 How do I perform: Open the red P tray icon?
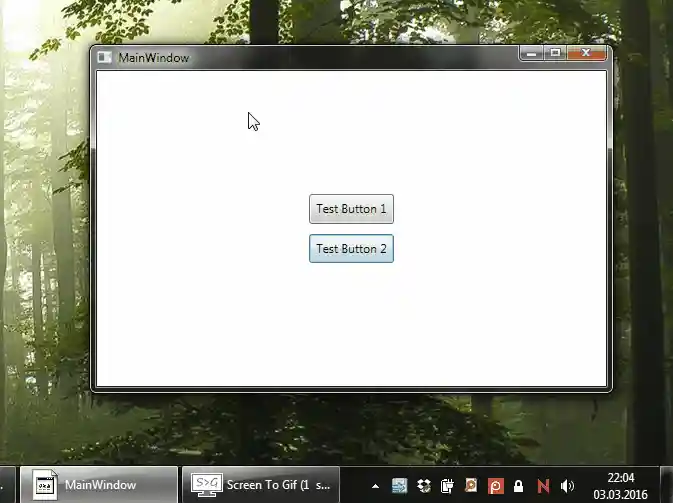coord(495,486)
